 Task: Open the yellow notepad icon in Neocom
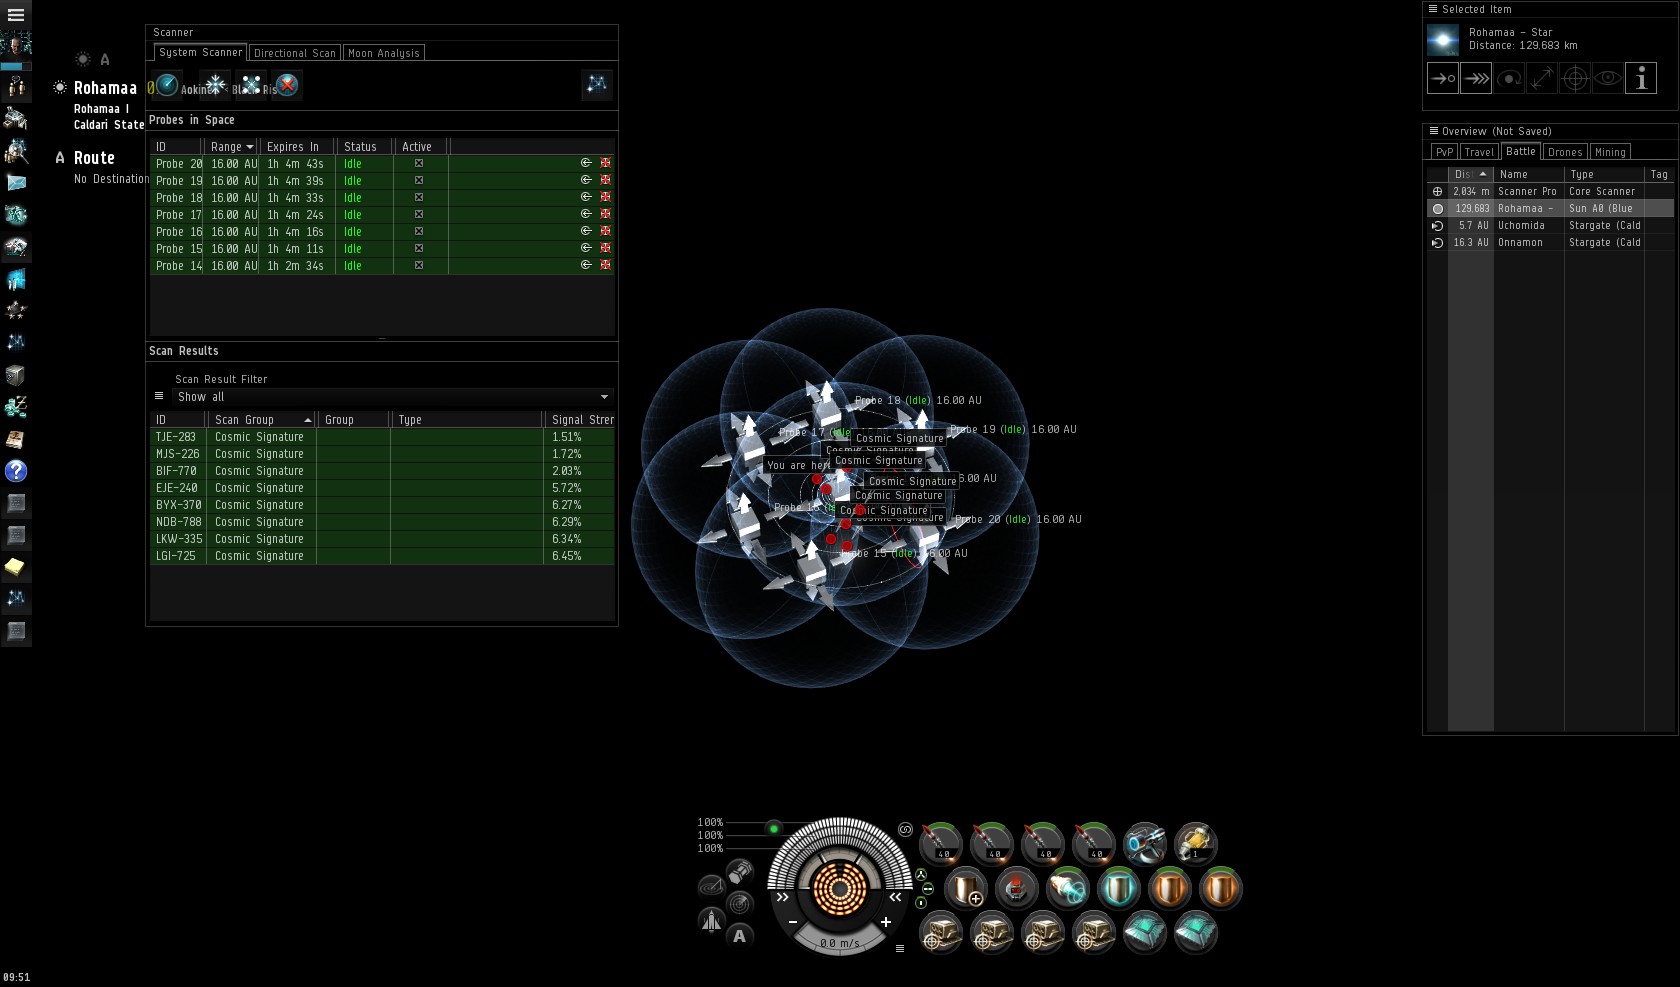(x=16, y=567)
